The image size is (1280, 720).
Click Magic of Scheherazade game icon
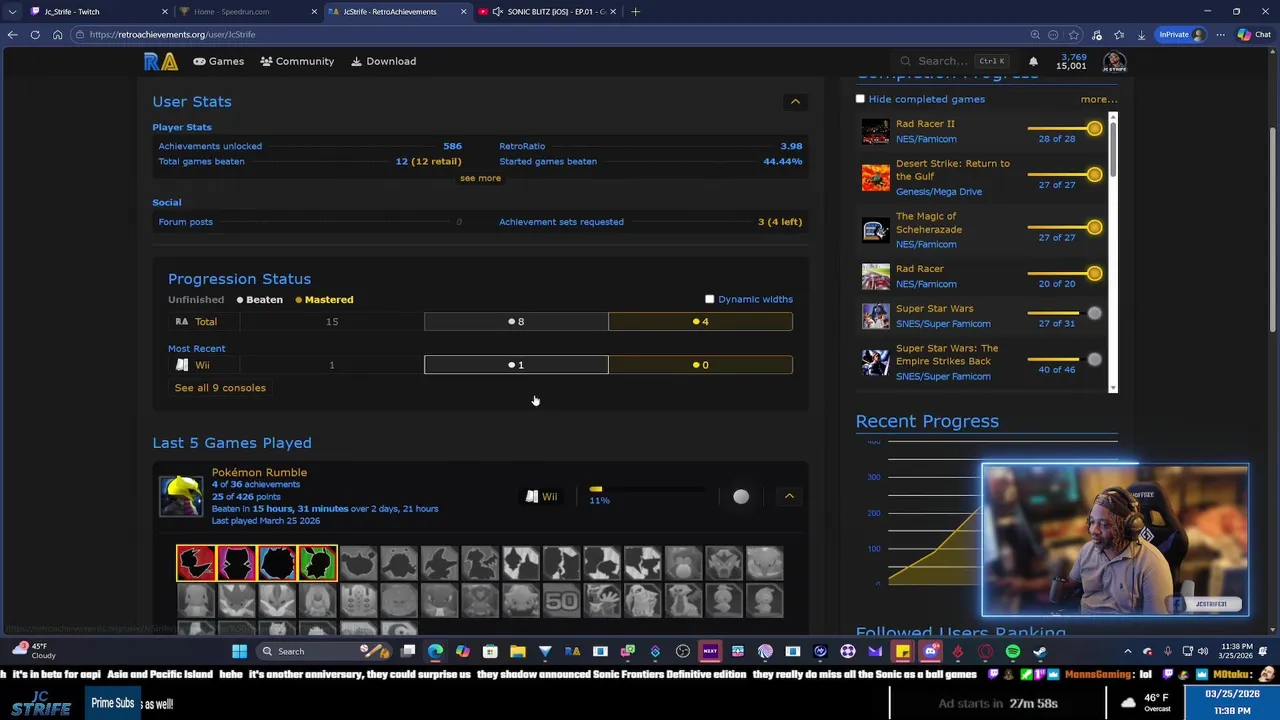(x=875, y=230)
